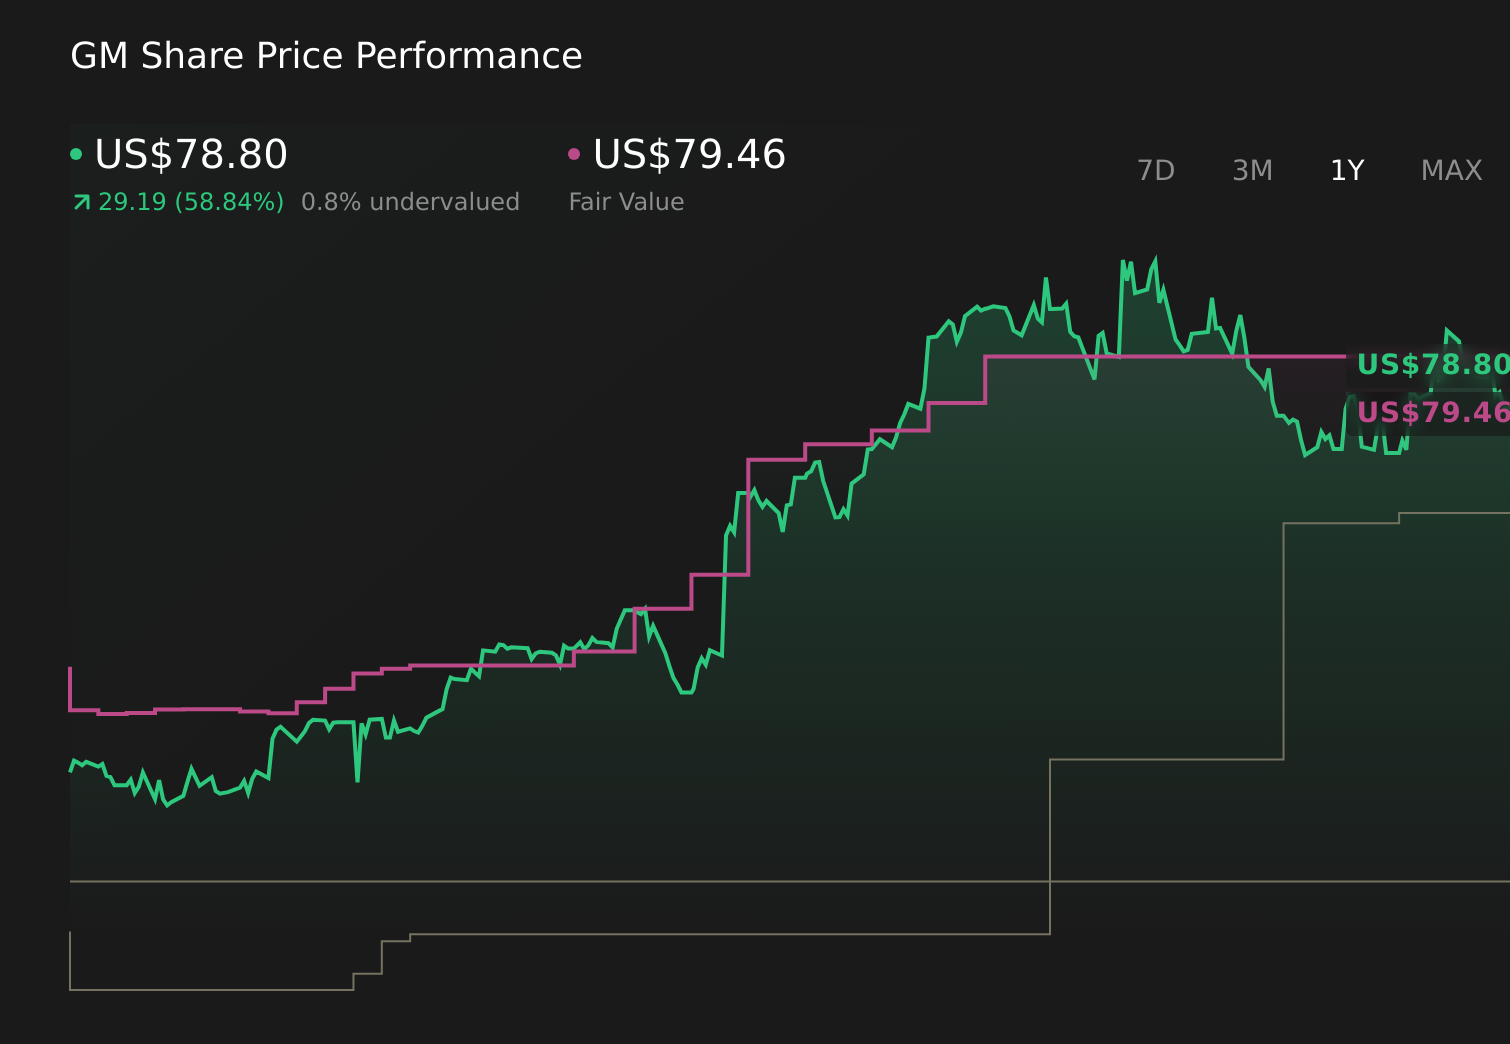This screenshot has height=1044, width=1510.
Task: Click the 0.8% undervalued label
Action: tap(410, 202)
